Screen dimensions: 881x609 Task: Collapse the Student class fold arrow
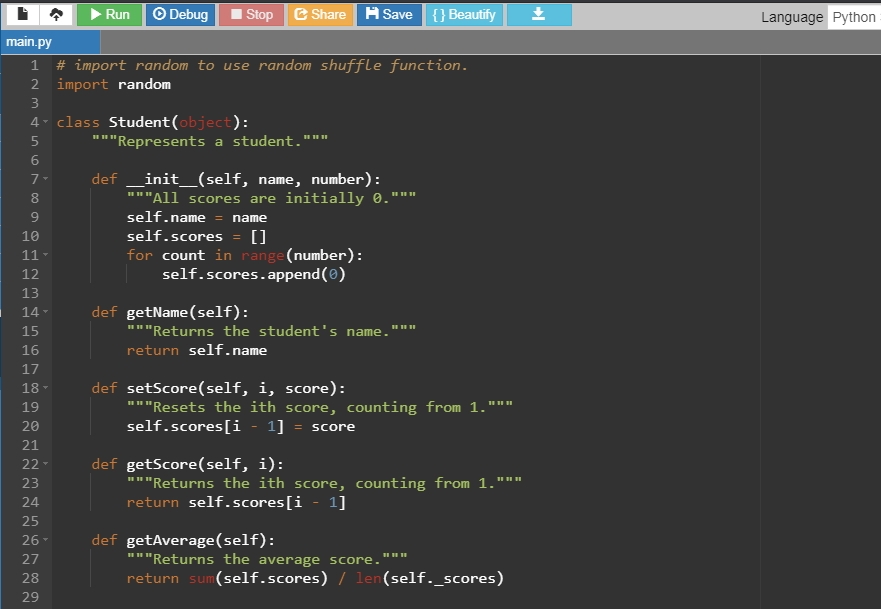tap(47, 123)
